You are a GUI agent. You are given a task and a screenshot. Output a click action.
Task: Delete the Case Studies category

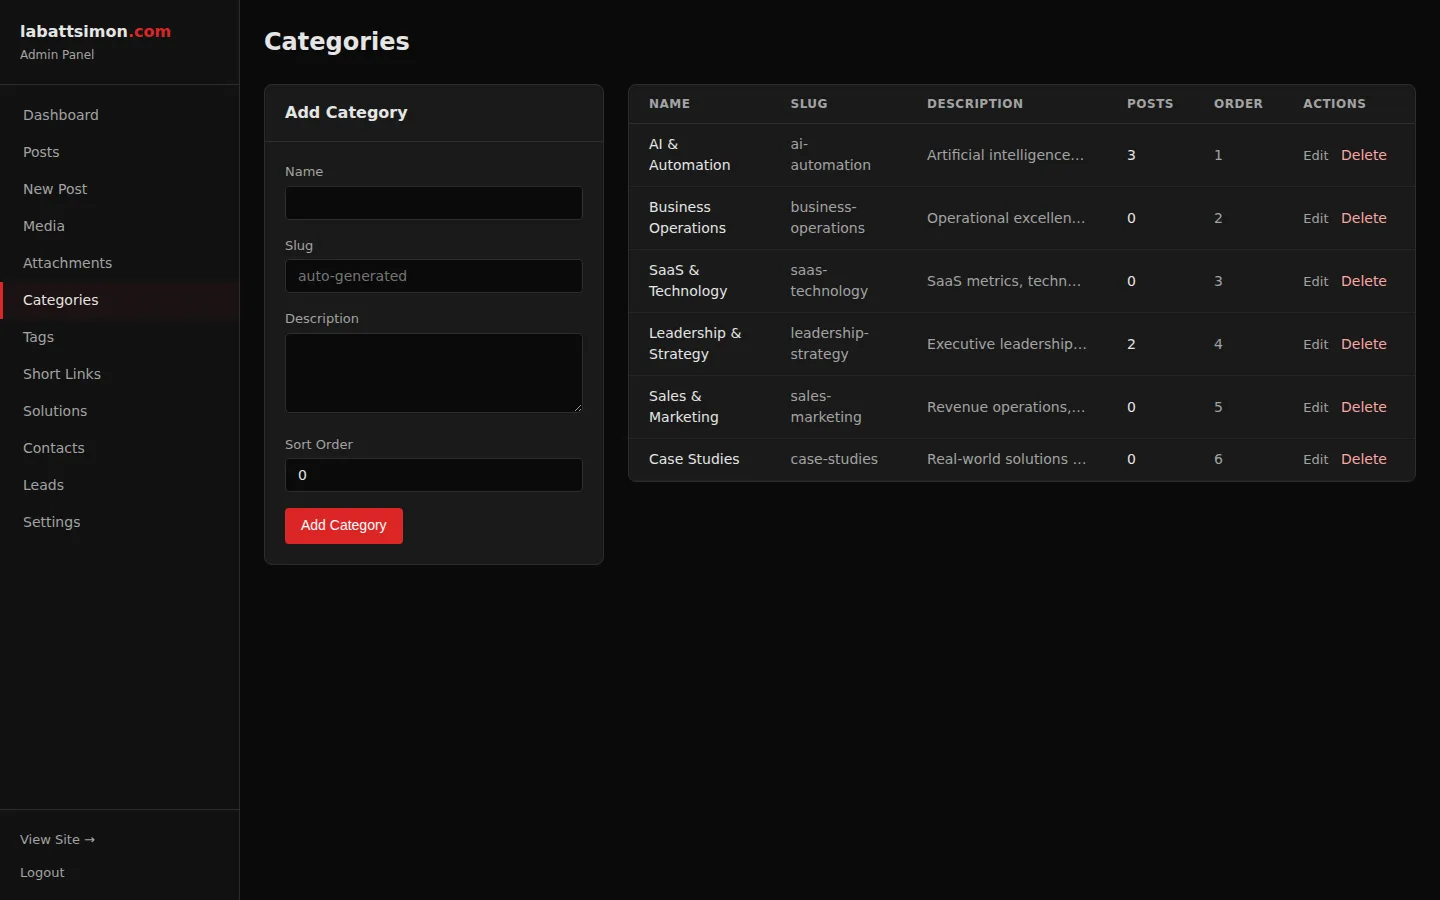pyautogui.click(x=1364, y=459)
